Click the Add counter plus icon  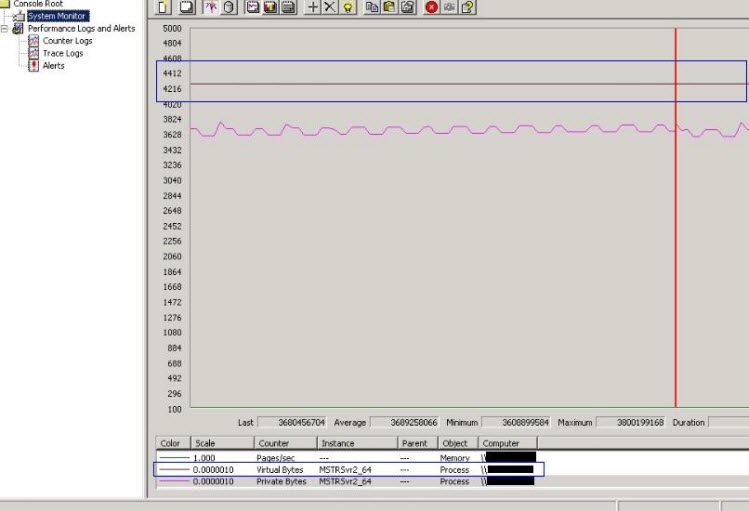pyautogui.click(x=312, y=7)
